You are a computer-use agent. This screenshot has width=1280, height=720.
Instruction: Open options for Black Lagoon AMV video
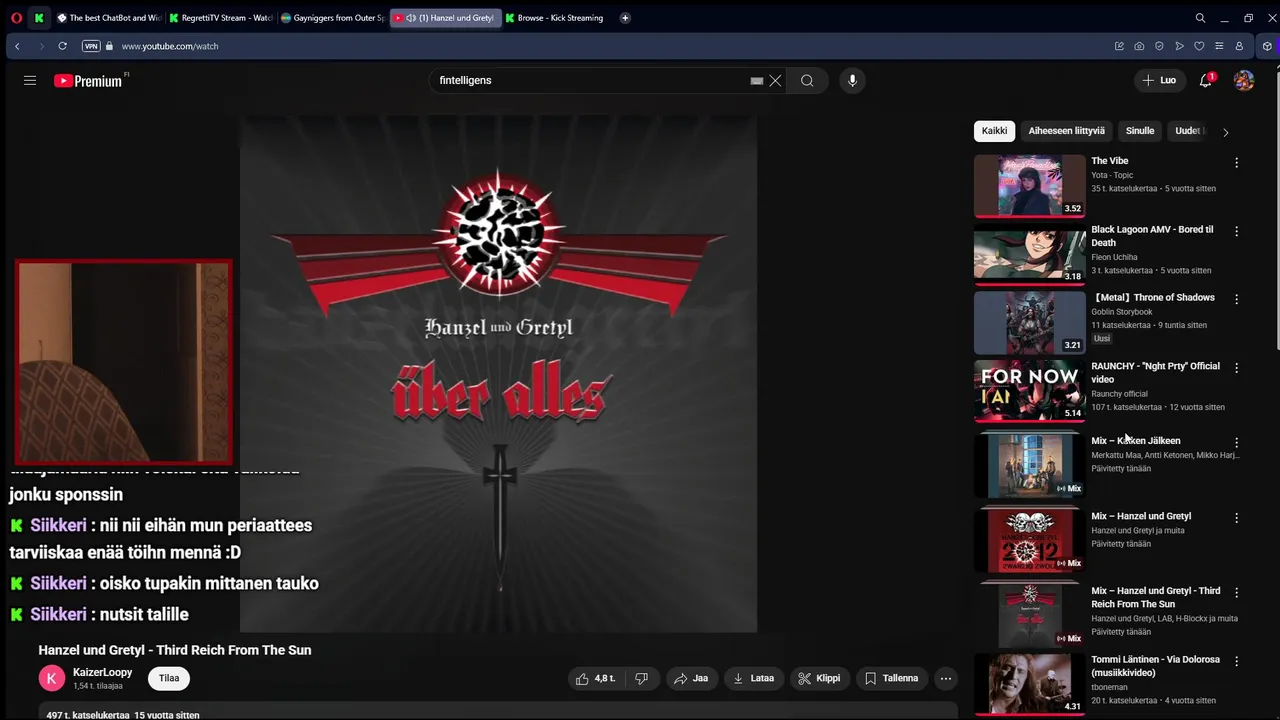pos(1236,231)
